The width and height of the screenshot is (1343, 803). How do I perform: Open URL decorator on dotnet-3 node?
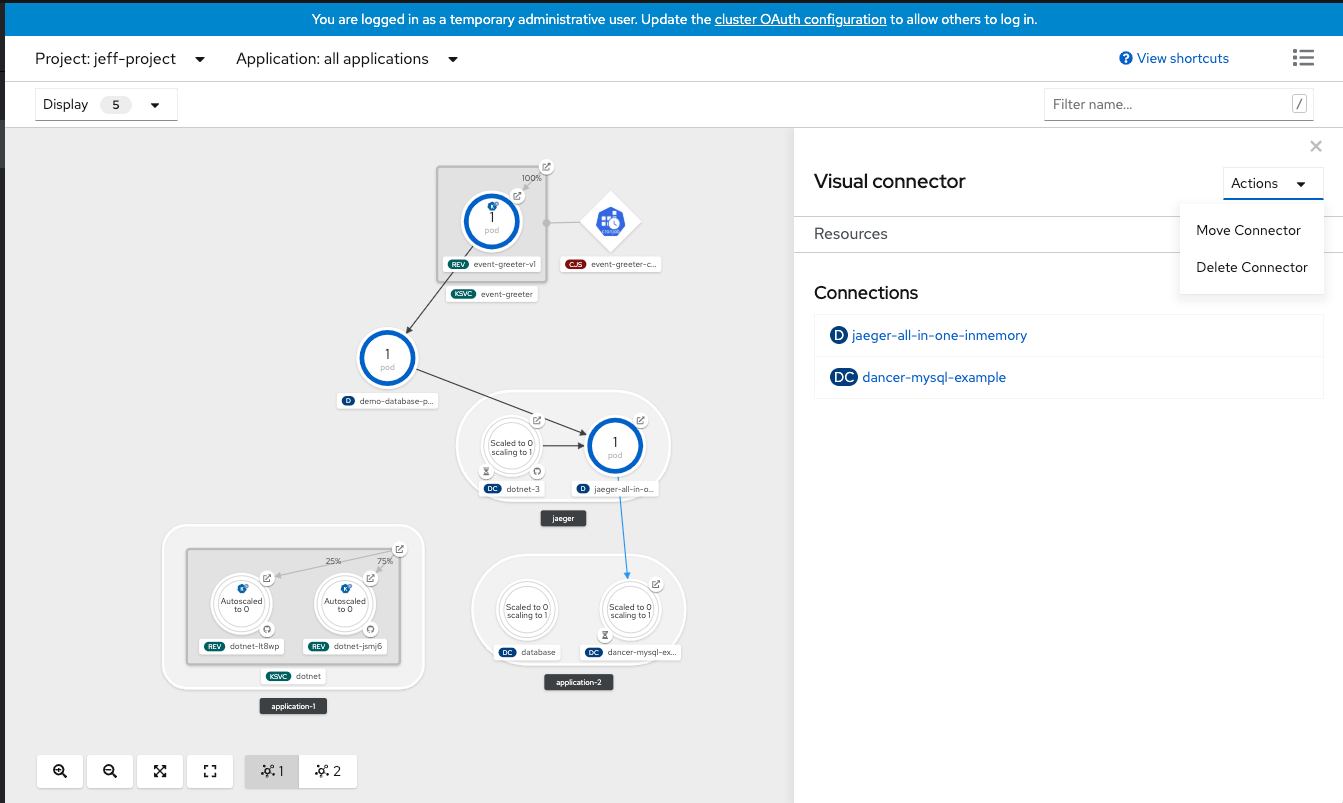click(537, 420)
